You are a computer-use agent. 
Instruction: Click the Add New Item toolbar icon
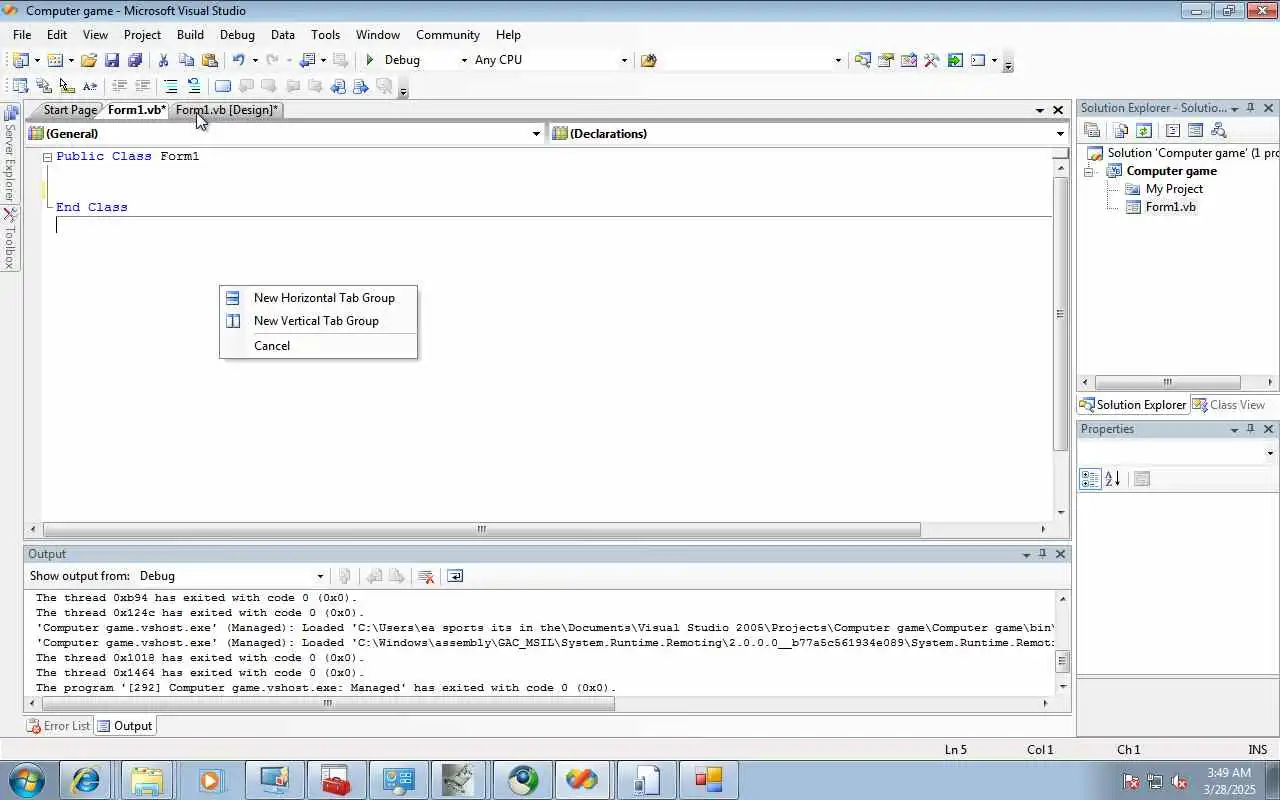[55, 60]
